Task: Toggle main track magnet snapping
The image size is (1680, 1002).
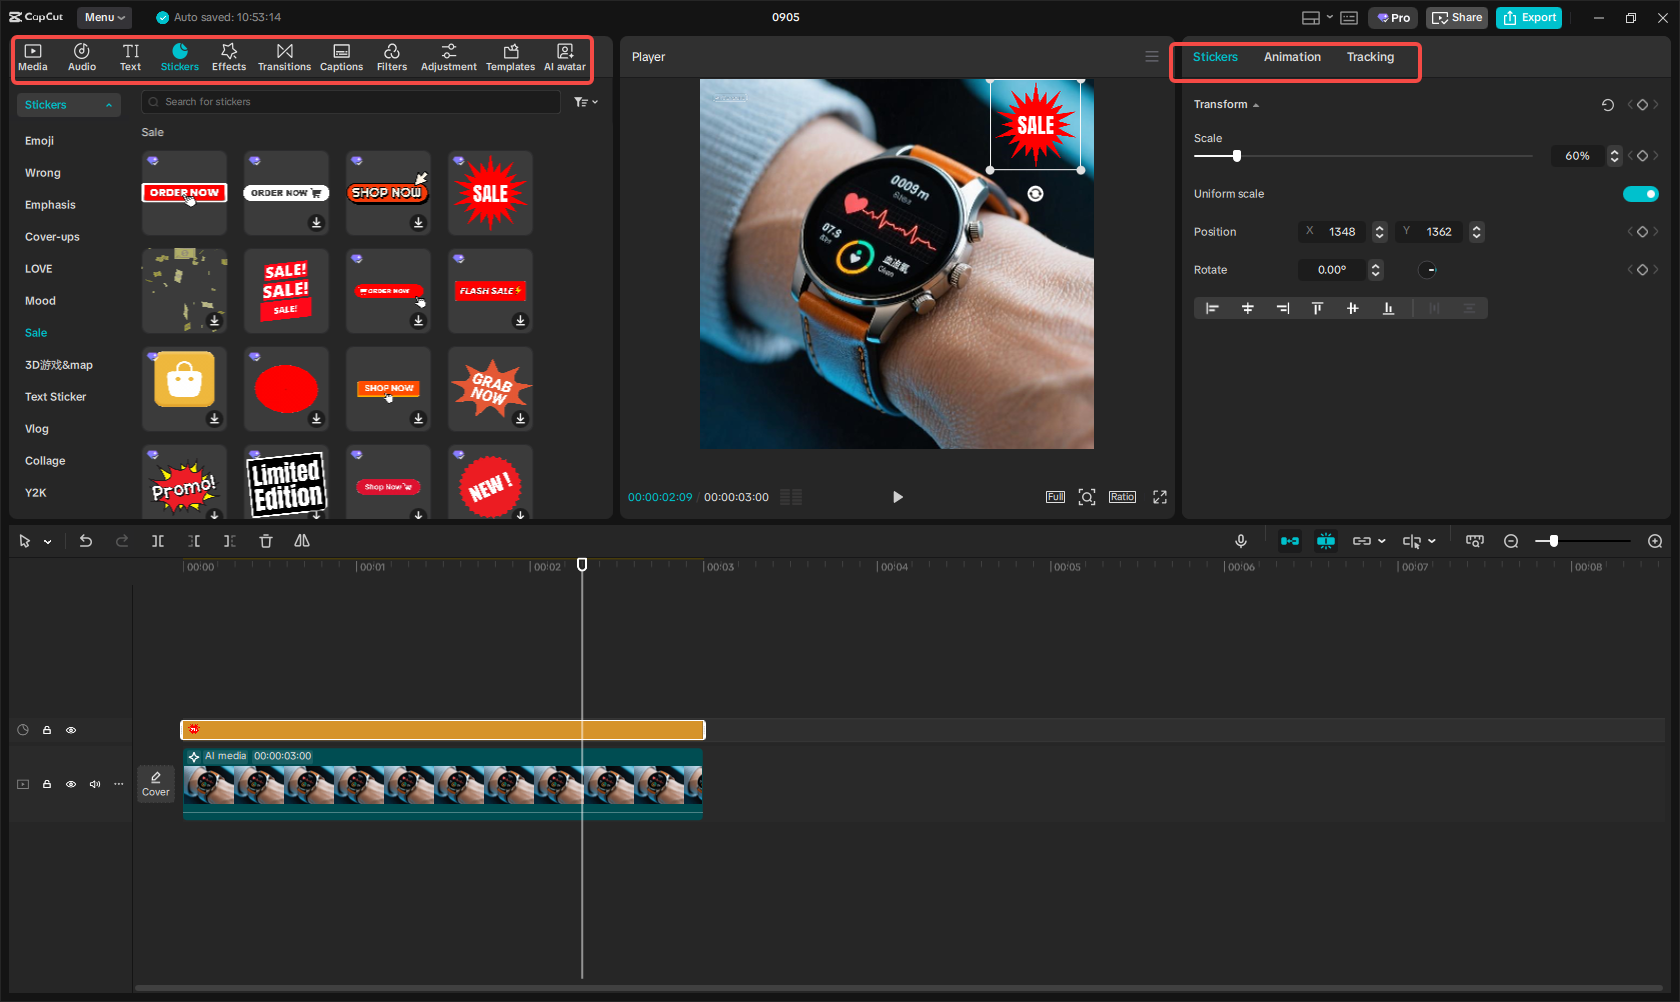Action: coord(1290,541)
